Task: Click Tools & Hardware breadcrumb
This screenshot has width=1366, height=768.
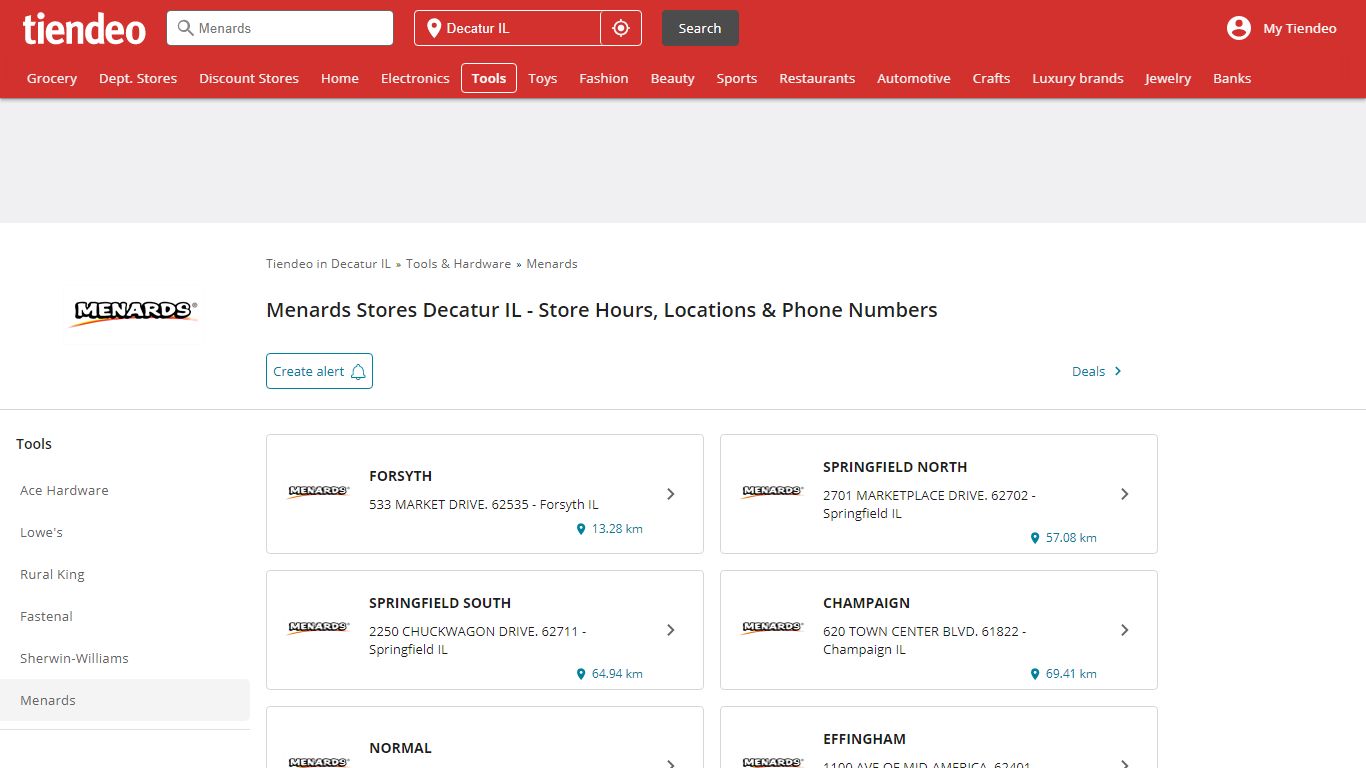Action: [458, 264]
